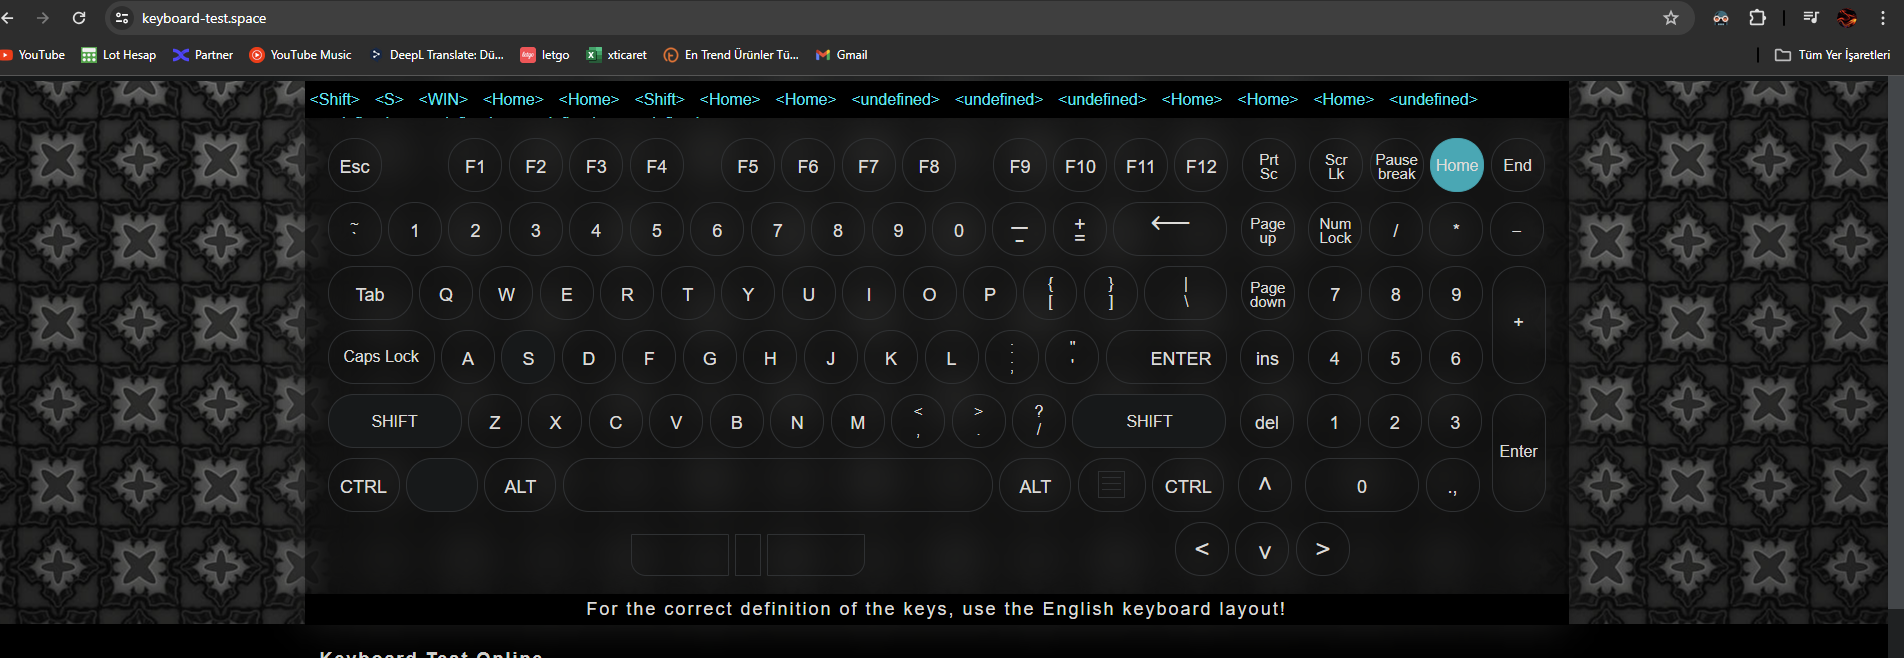The width and height of the screenshot is (1904, 658).
Task: Click the Esc key on virtual keyboard
Action: [355, 166]
